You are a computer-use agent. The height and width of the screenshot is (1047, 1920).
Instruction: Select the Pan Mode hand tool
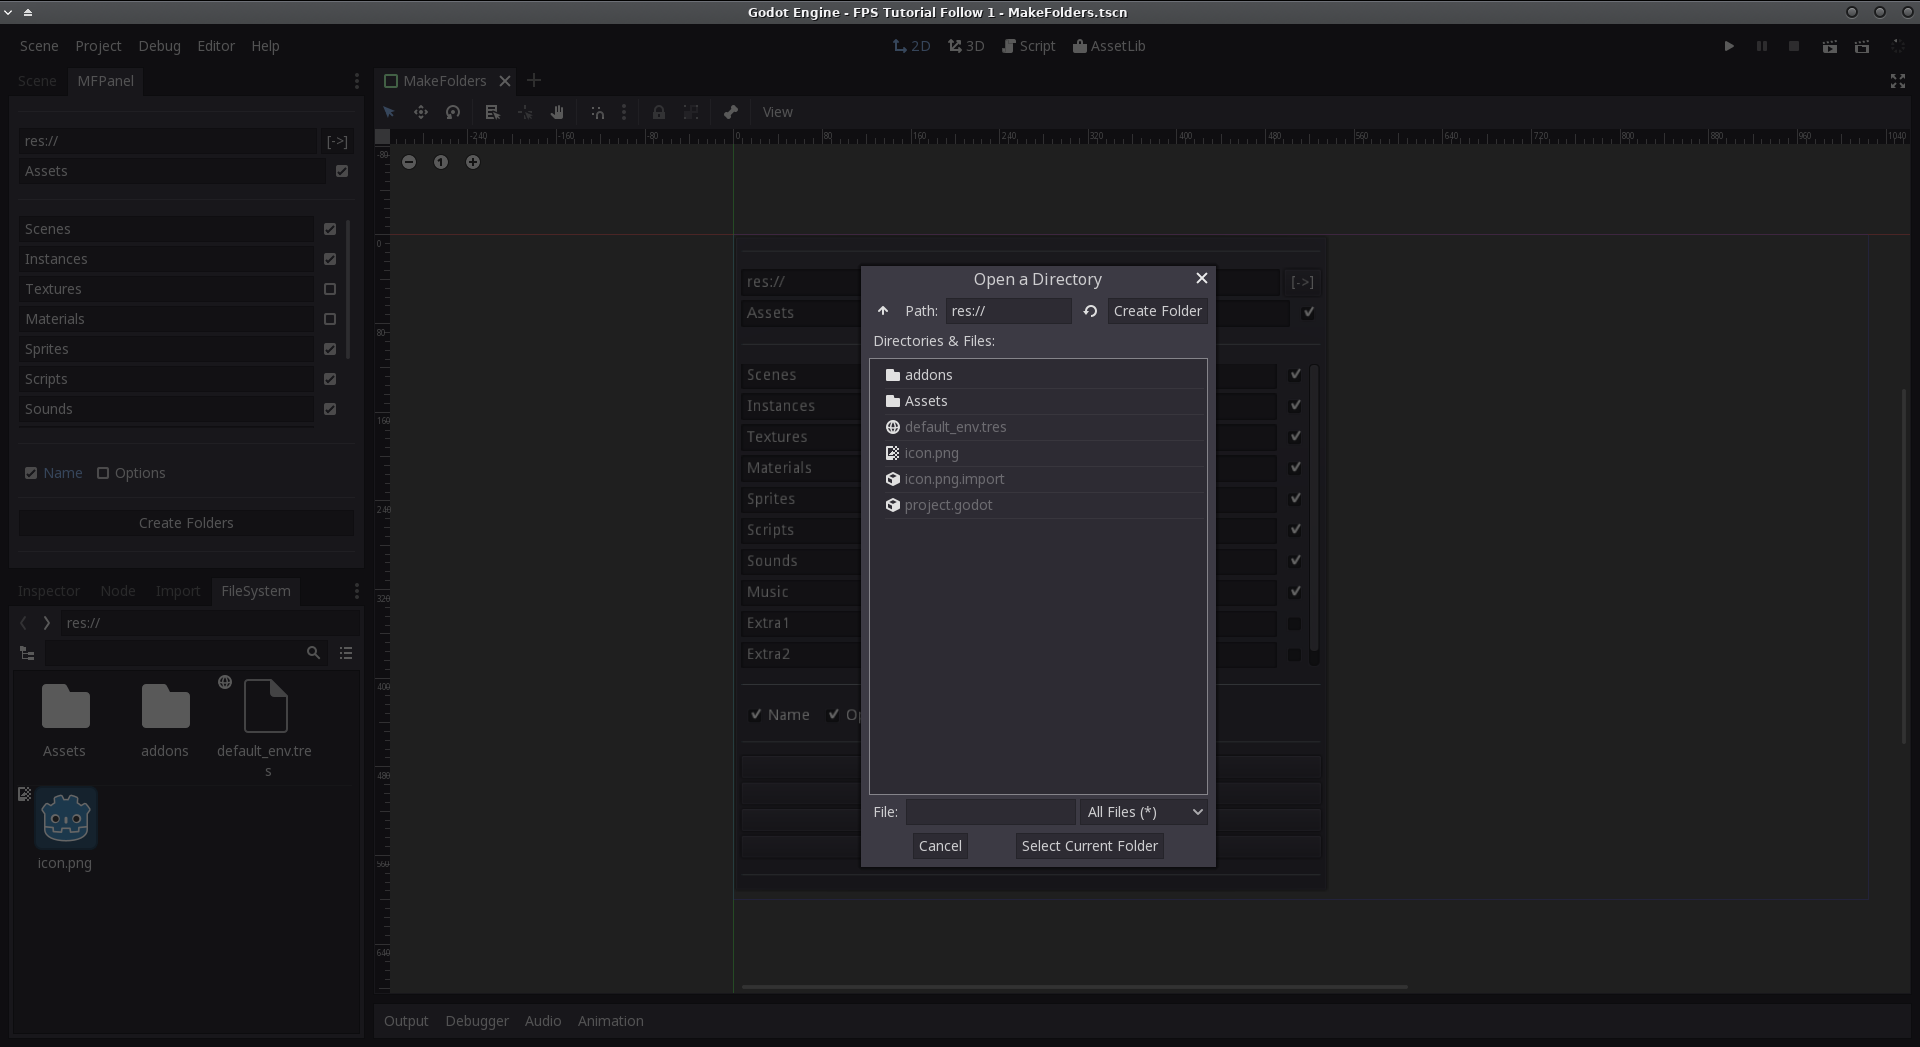click(557, 112)
